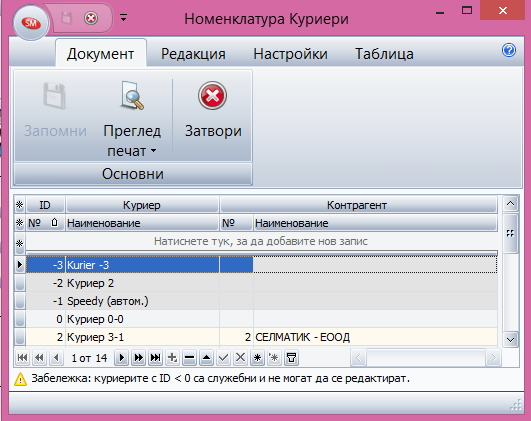Sort by Куриер column header
531x421 pixels.
[x=142, y=205]
